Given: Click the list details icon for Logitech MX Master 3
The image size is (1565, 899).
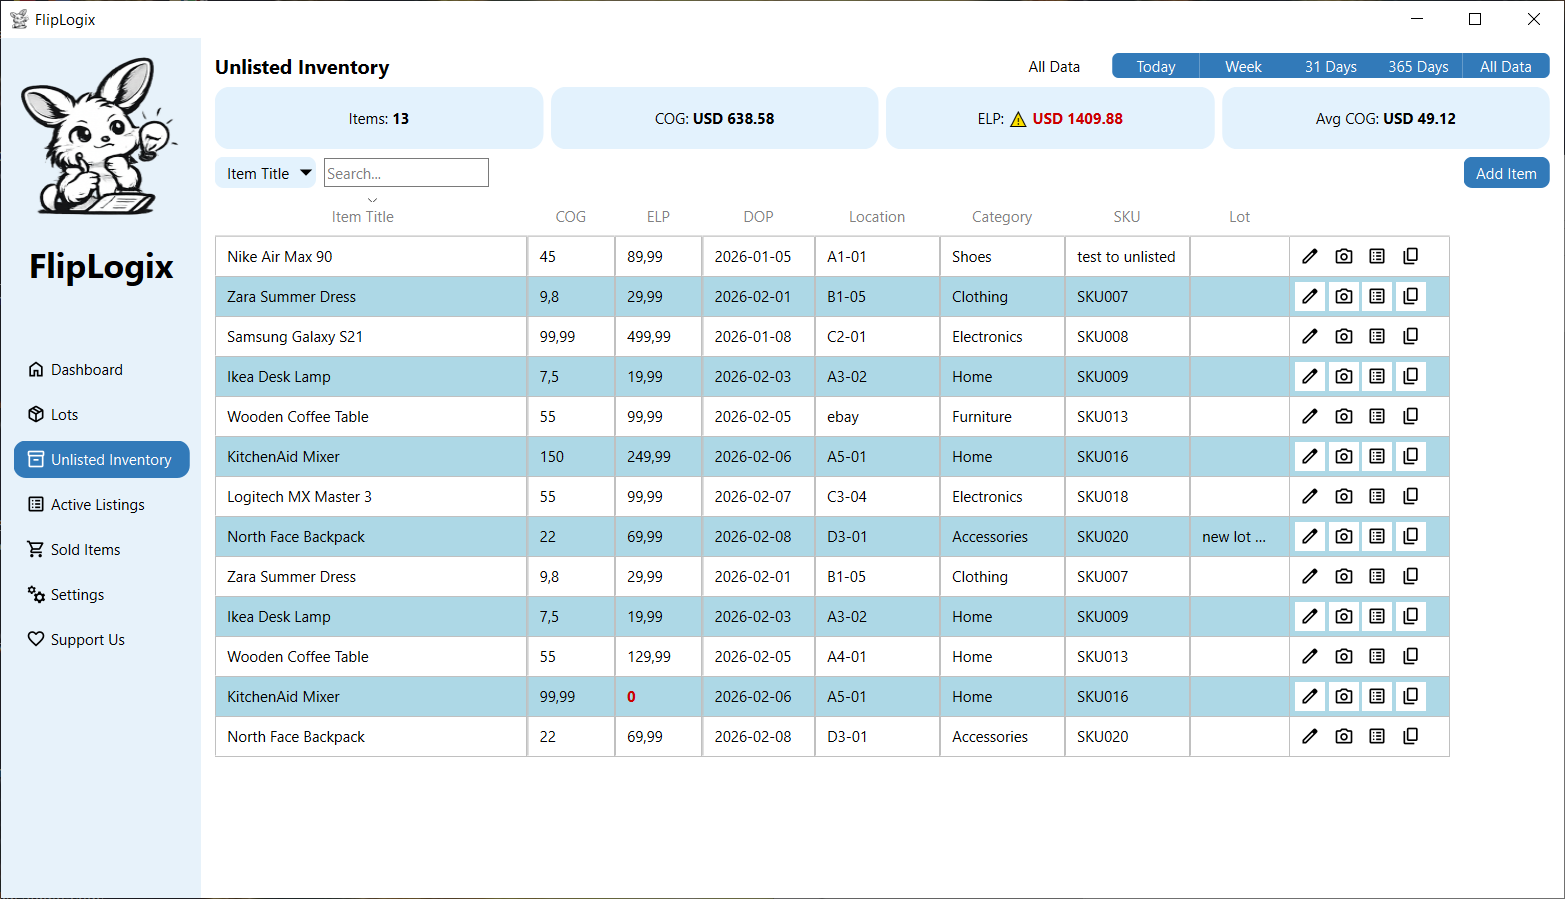Looking at the screenshot, I should [1377, 496].
